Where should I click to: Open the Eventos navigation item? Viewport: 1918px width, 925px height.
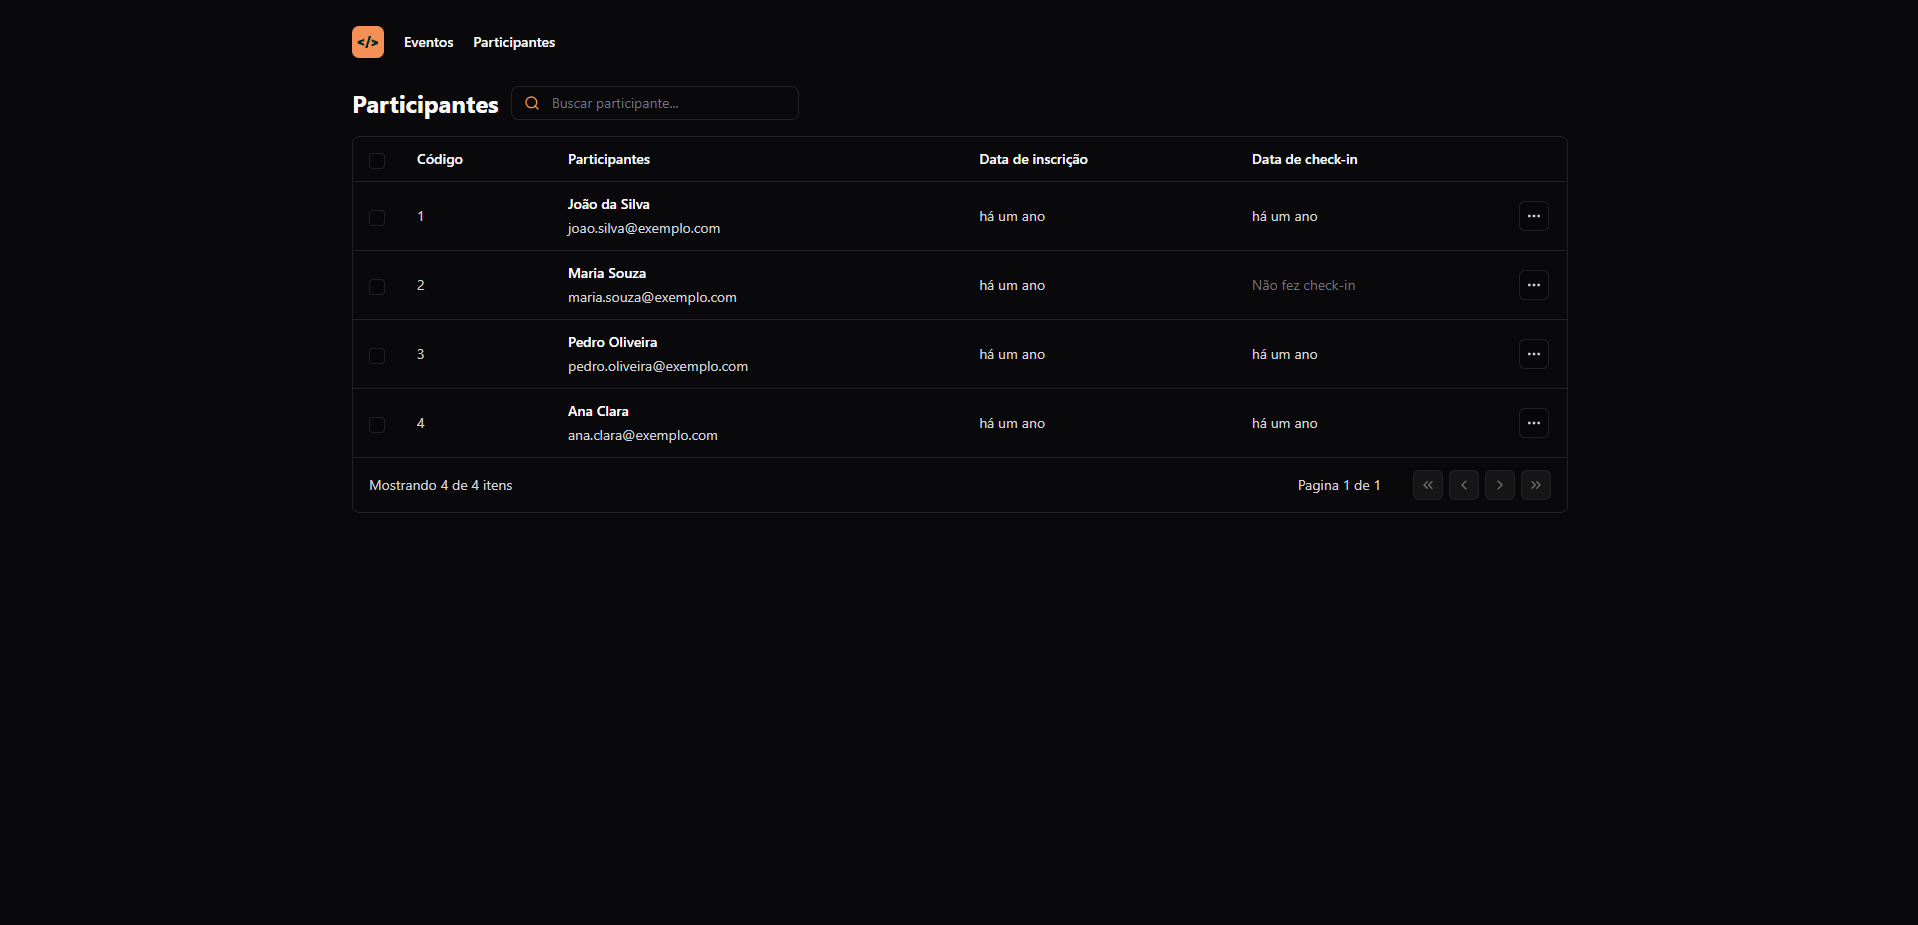428,42
